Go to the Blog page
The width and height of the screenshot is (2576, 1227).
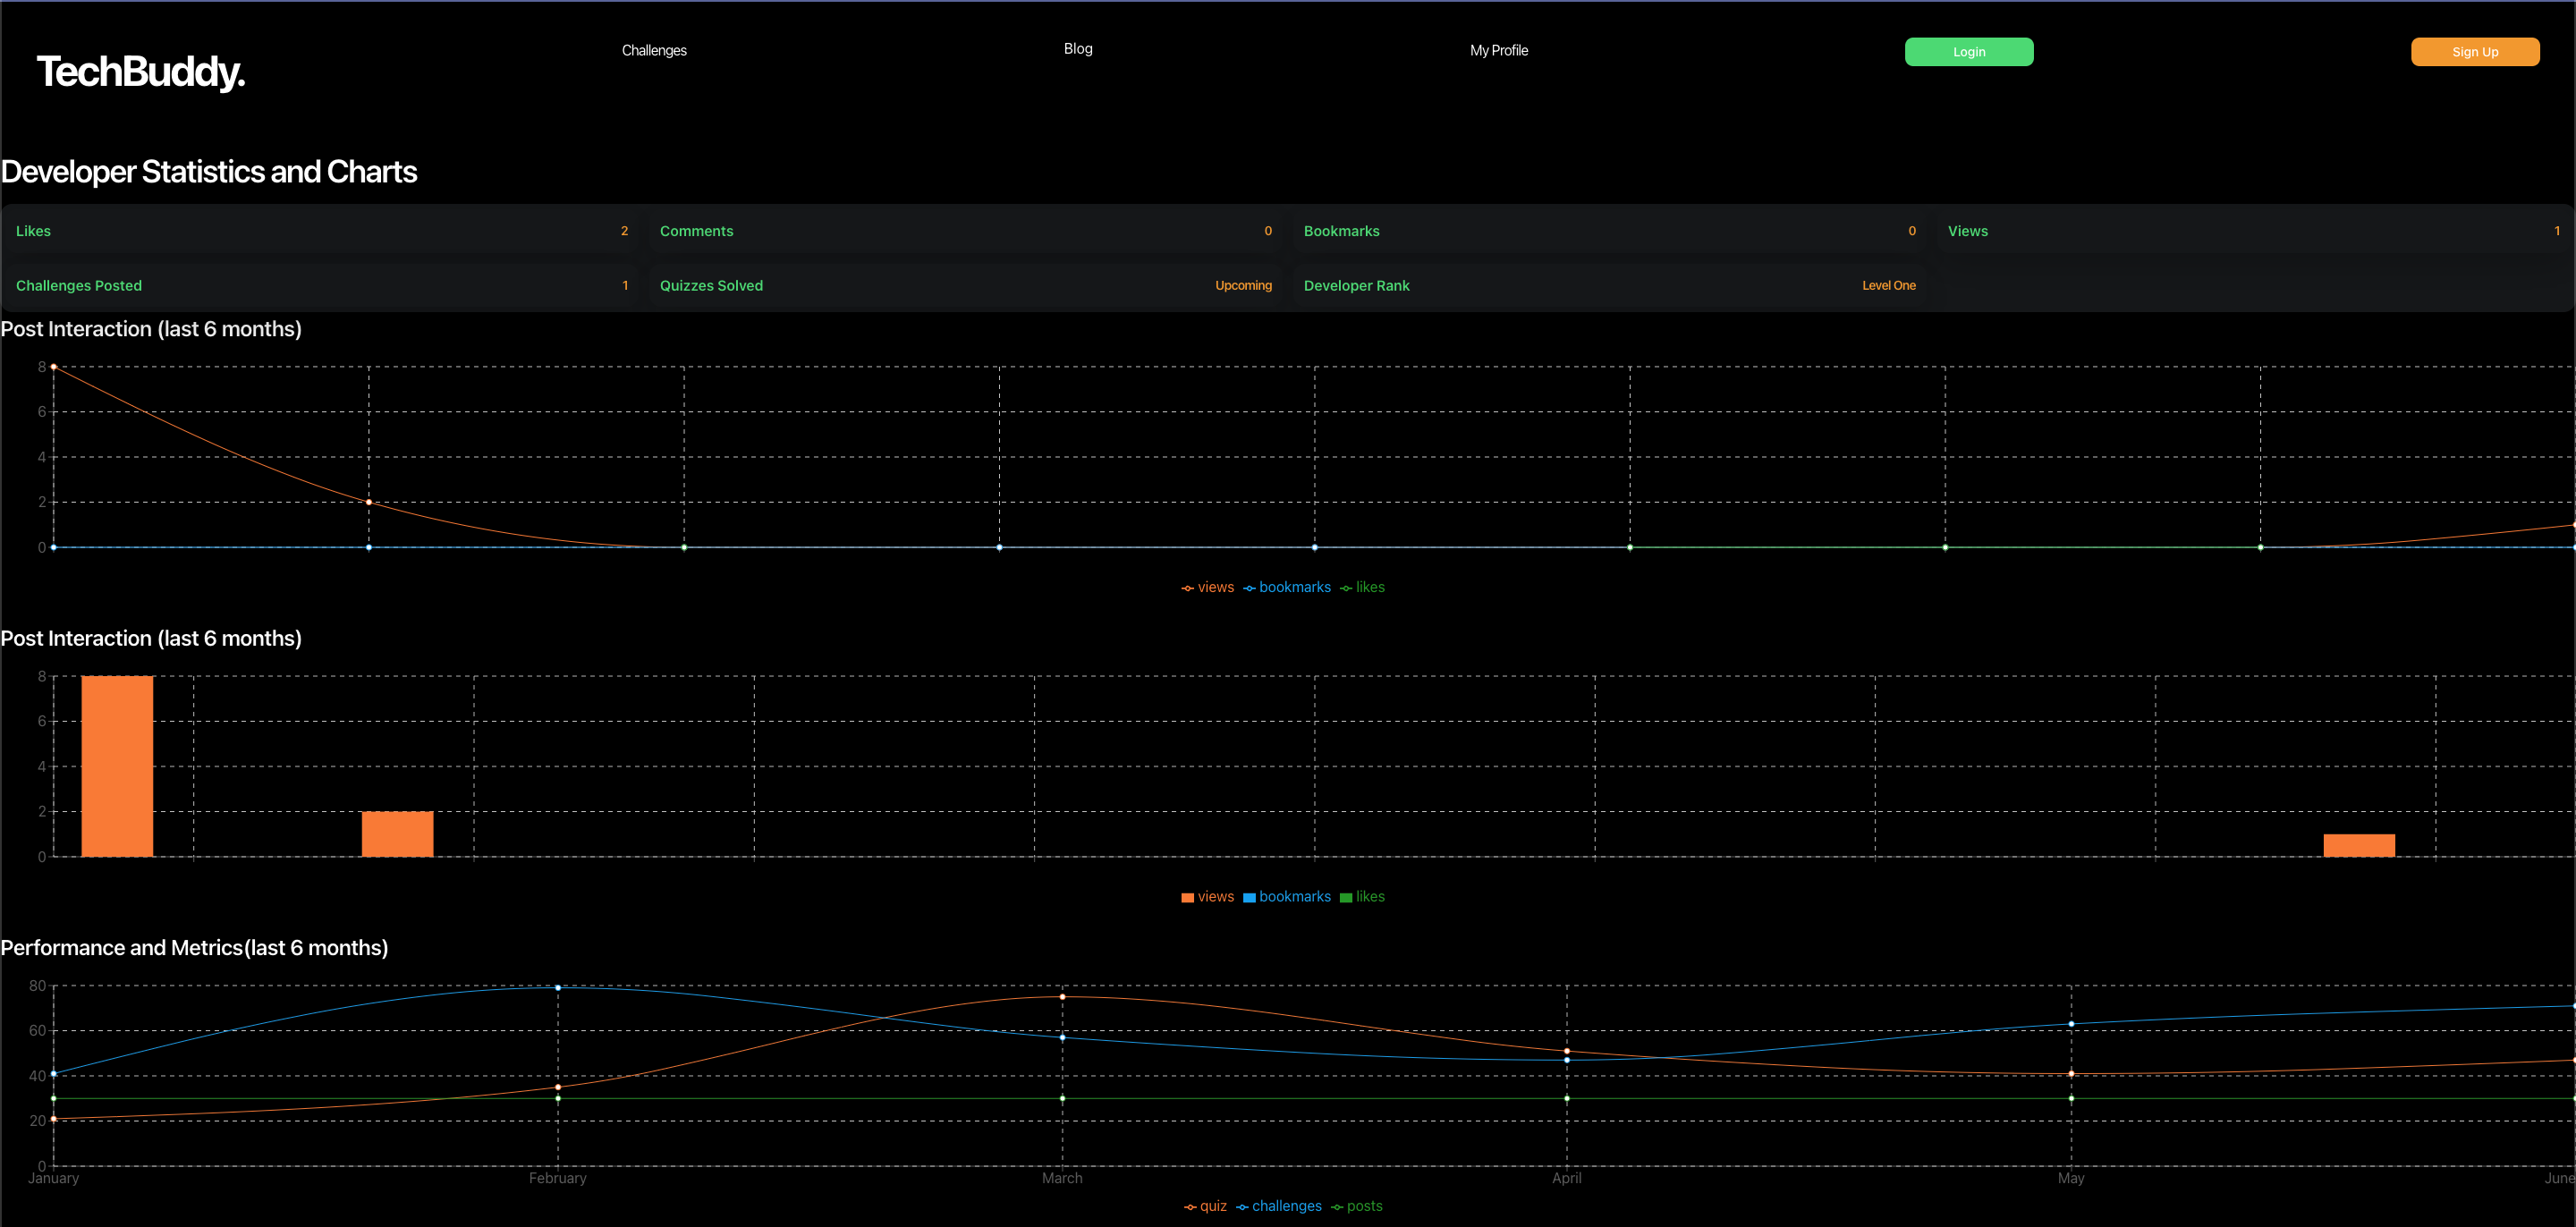1077,49
